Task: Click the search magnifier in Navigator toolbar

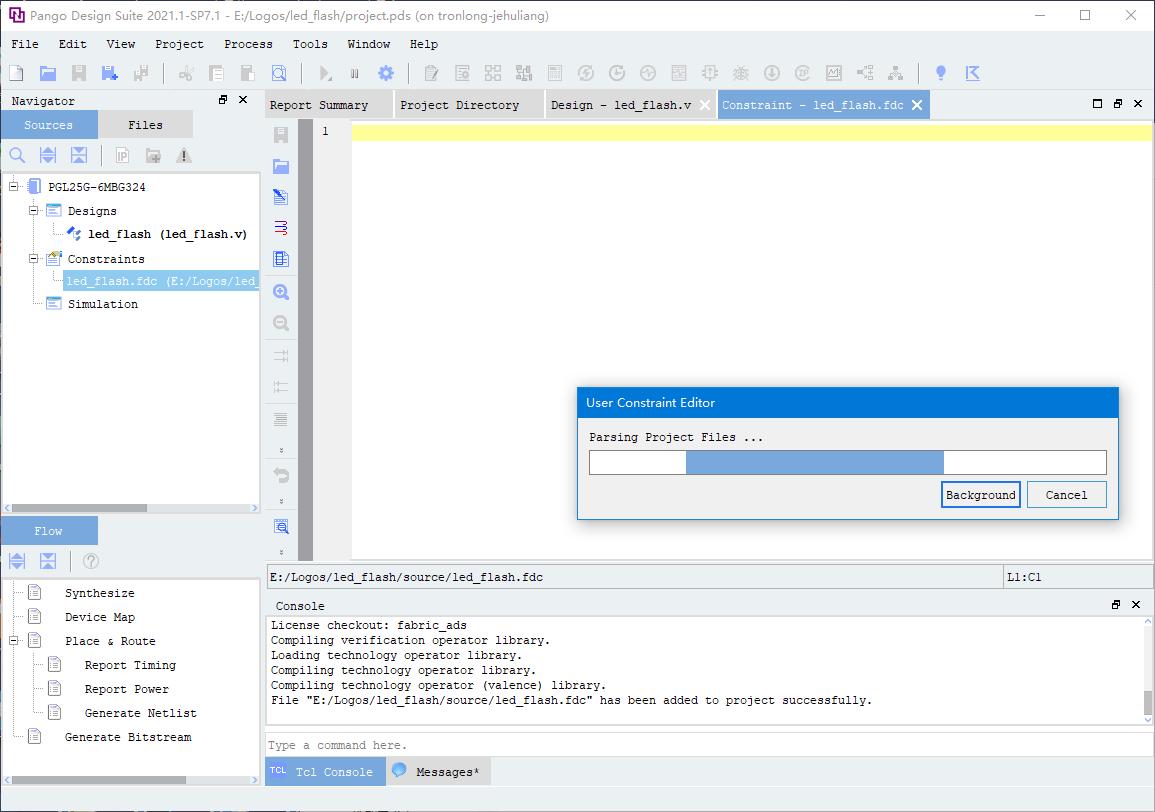Action: (17, 155)
